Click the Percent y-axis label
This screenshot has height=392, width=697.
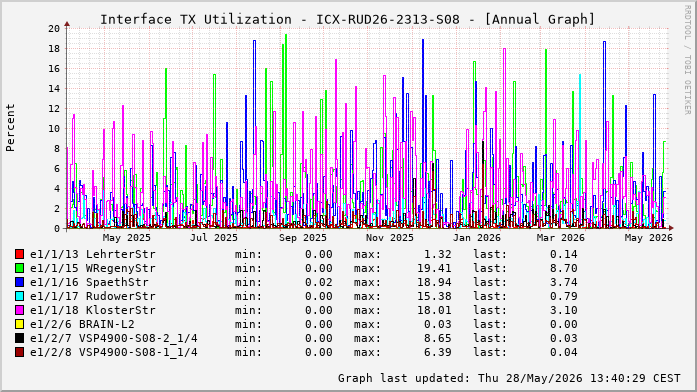coord(10,128)
